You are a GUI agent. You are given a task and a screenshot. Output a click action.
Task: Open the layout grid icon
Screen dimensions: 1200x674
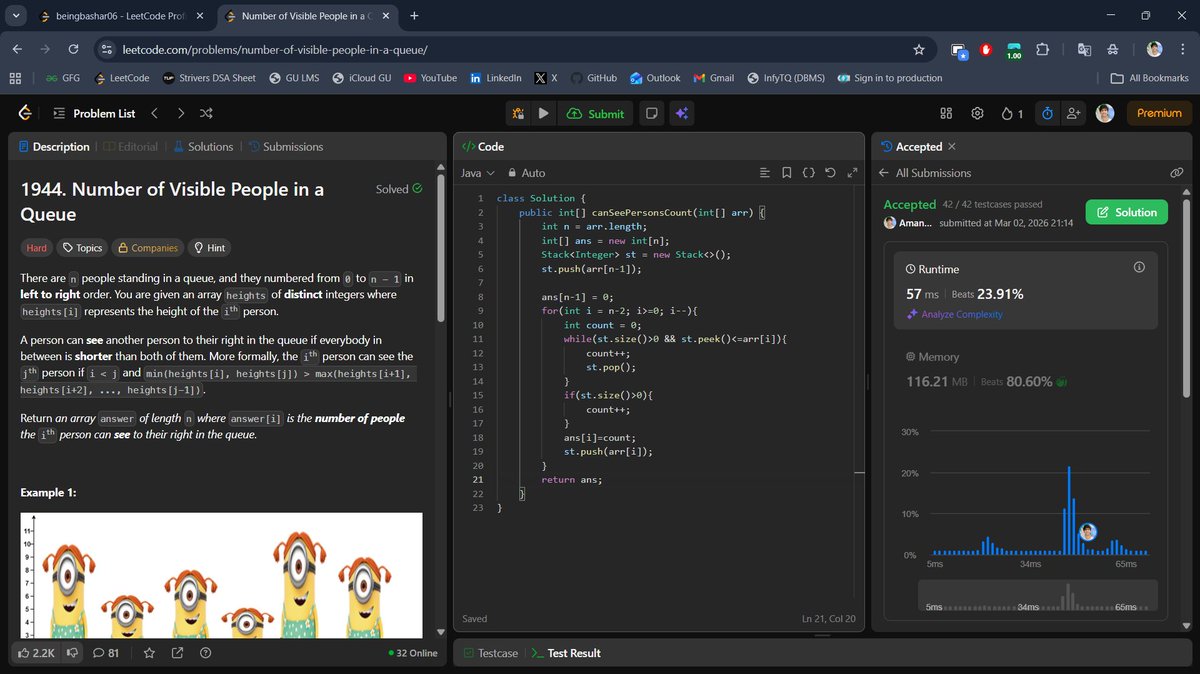coord(946,113)
